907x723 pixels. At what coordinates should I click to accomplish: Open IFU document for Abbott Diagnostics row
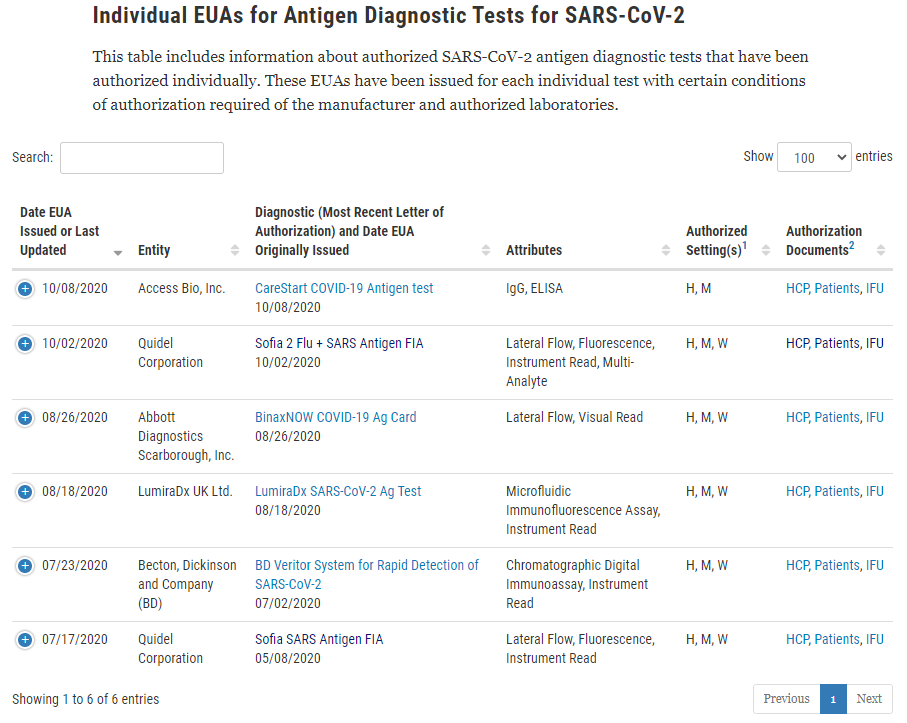[x=875, y=417]
